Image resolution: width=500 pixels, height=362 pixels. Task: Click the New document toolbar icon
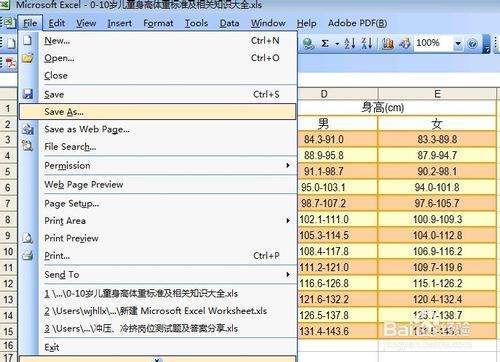[11, 43]
